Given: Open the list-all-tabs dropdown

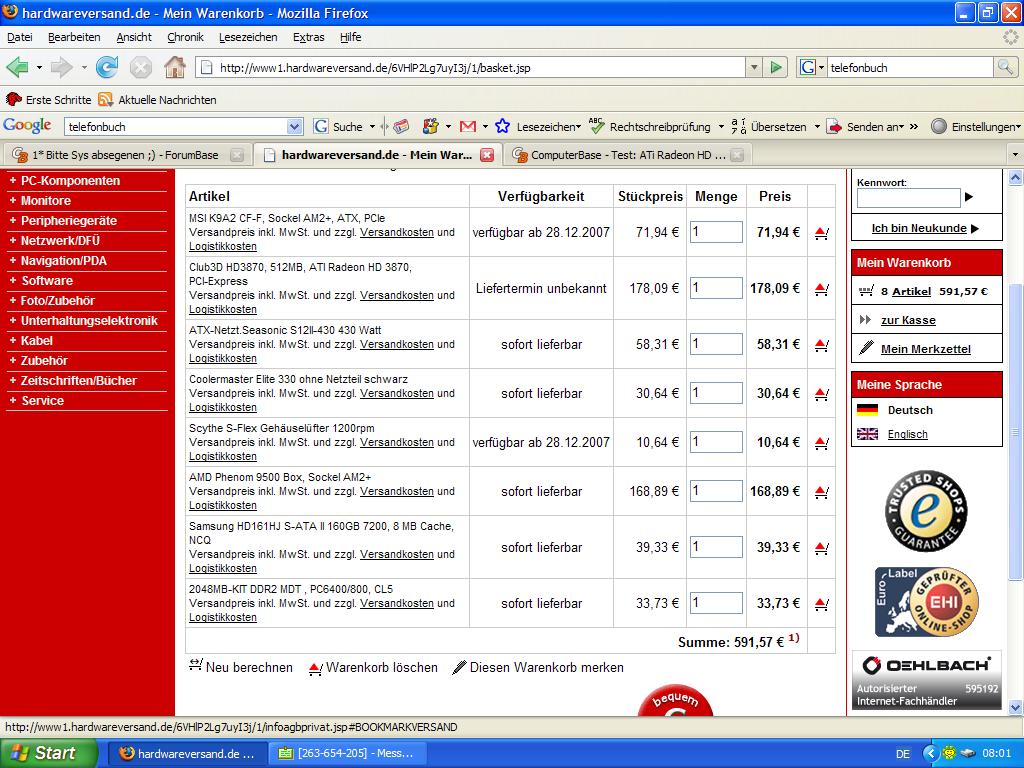Looking at the screenshot, I should [x=1015, y=155].
